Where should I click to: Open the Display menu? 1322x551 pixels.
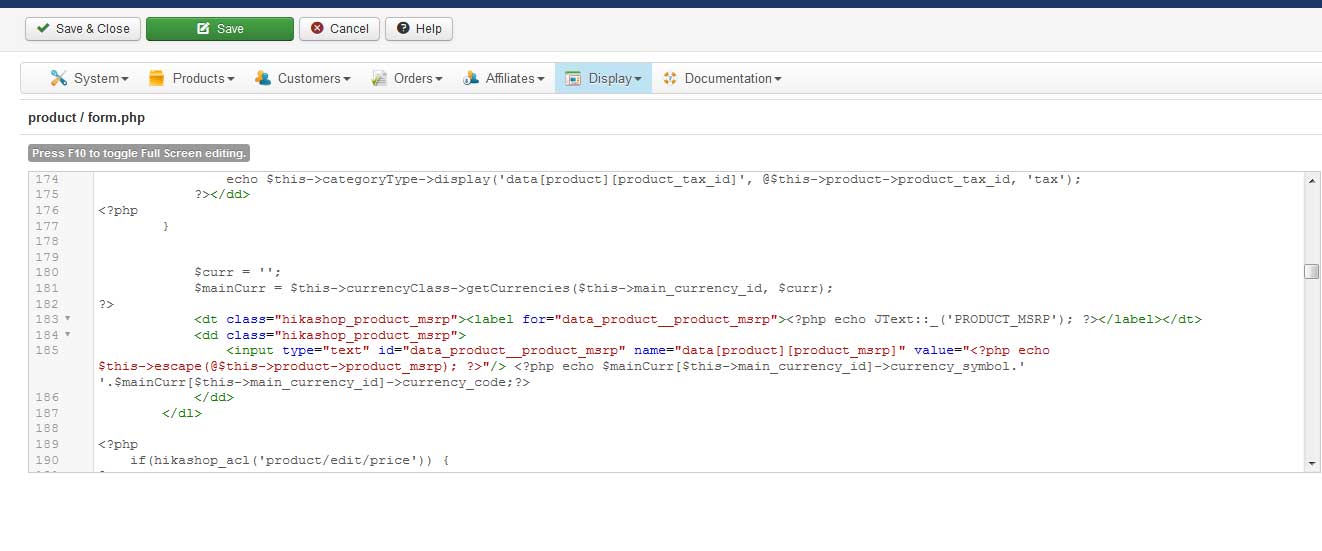pyautogui.click(x=603, y=78)
